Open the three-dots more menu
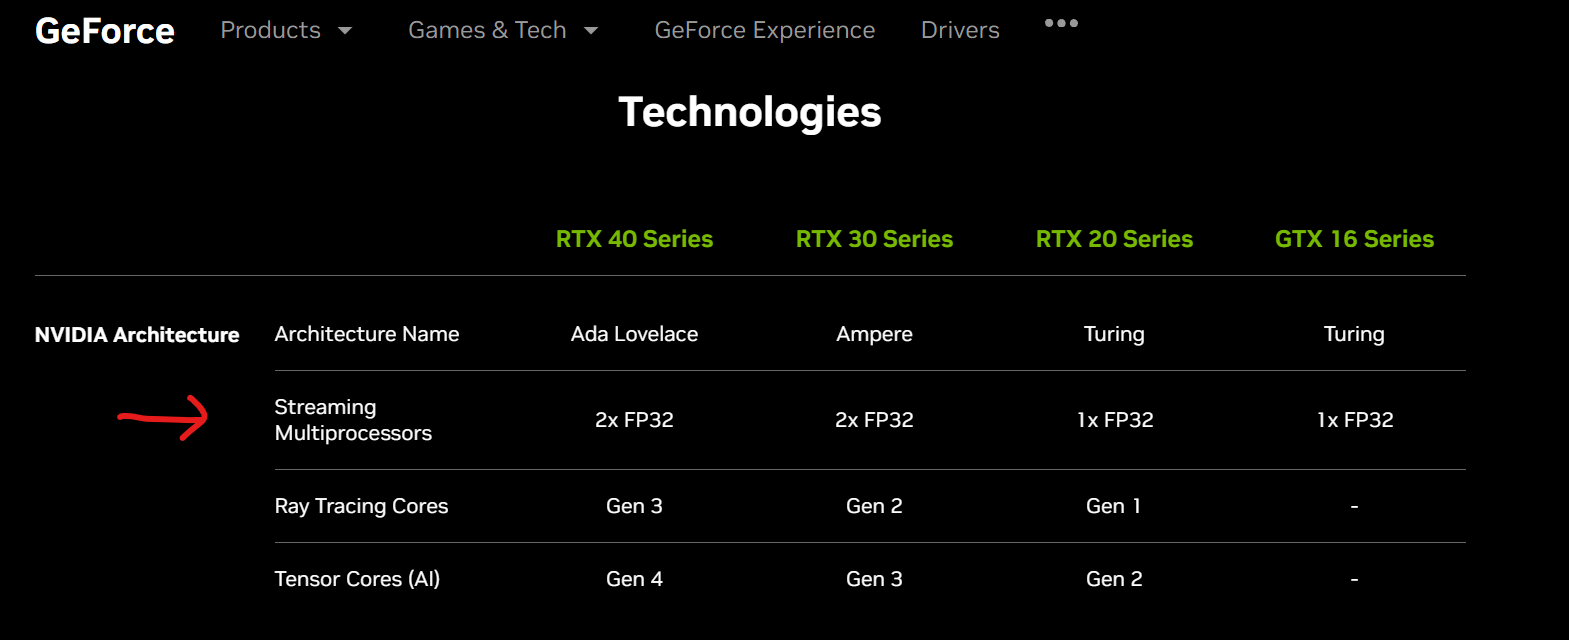 1061,23
